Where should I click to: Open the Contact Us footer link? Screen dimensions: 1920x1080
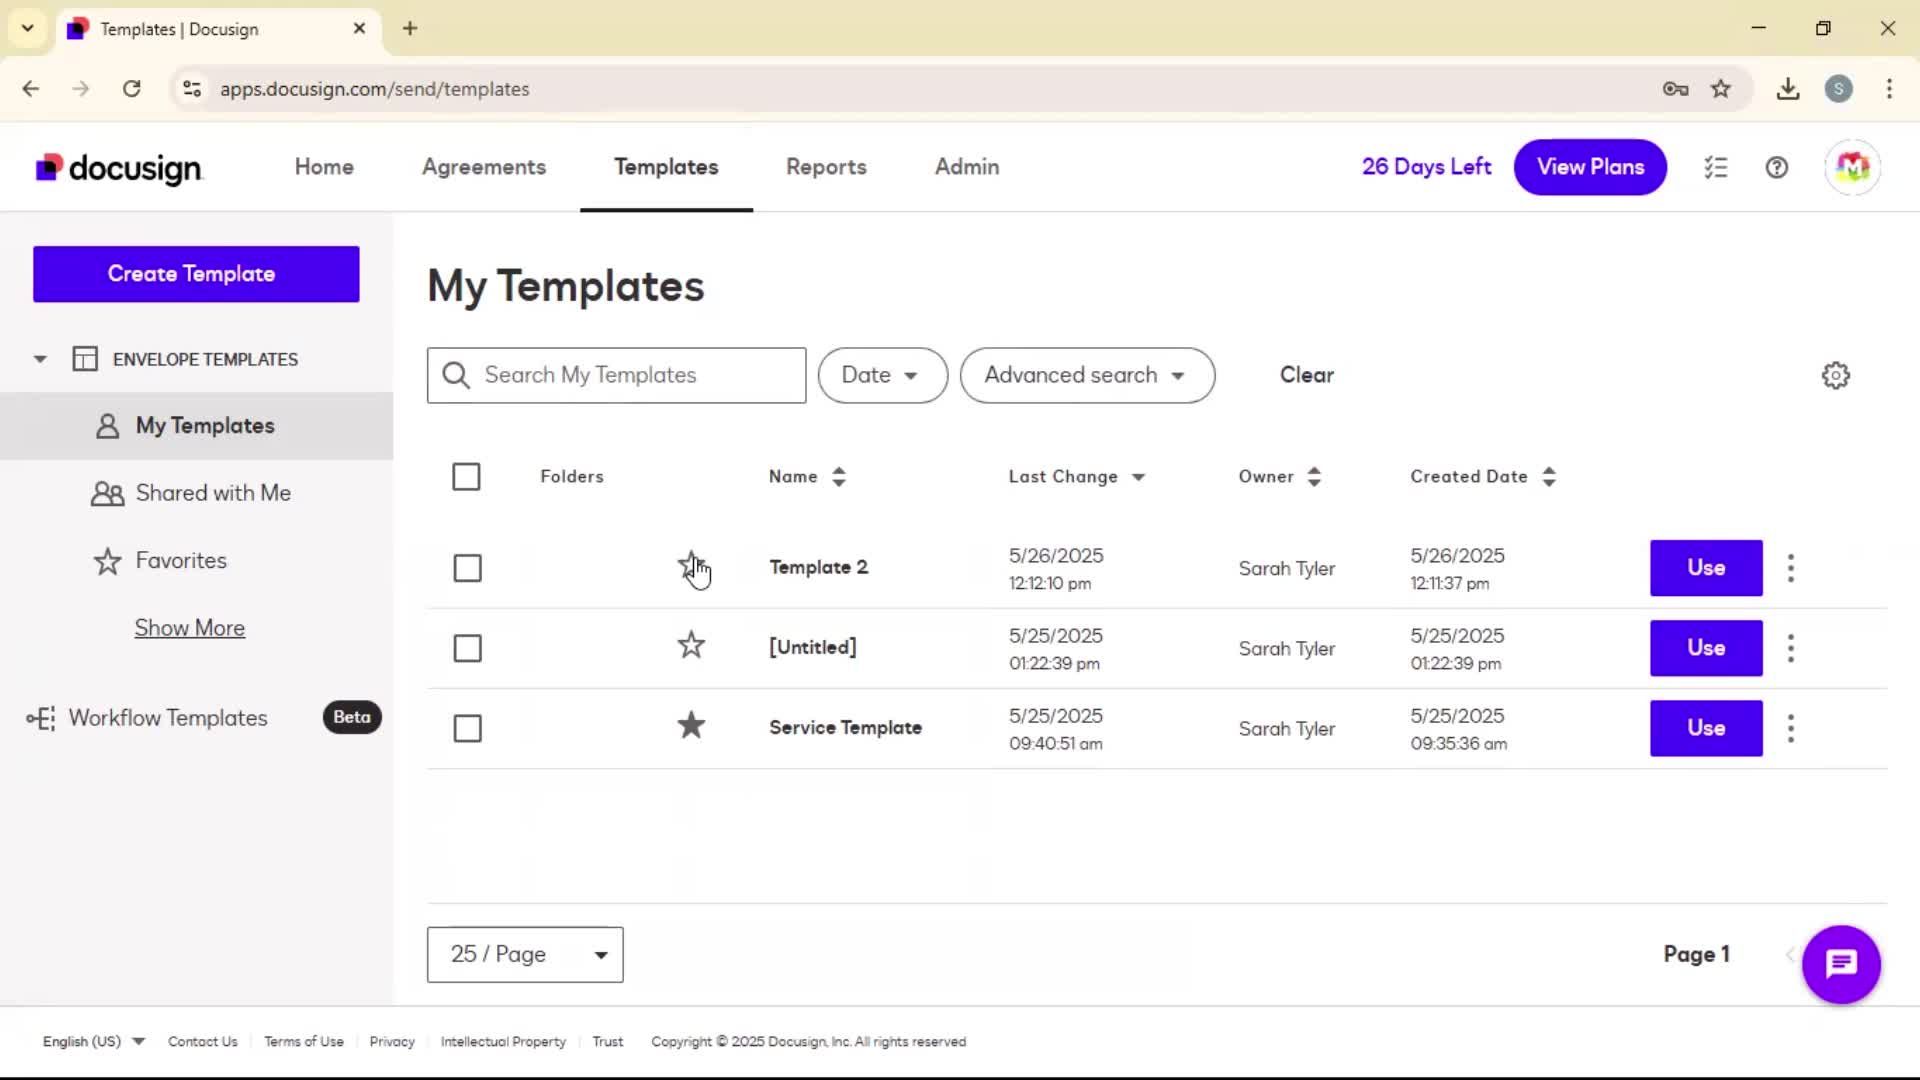[203, 1042]
